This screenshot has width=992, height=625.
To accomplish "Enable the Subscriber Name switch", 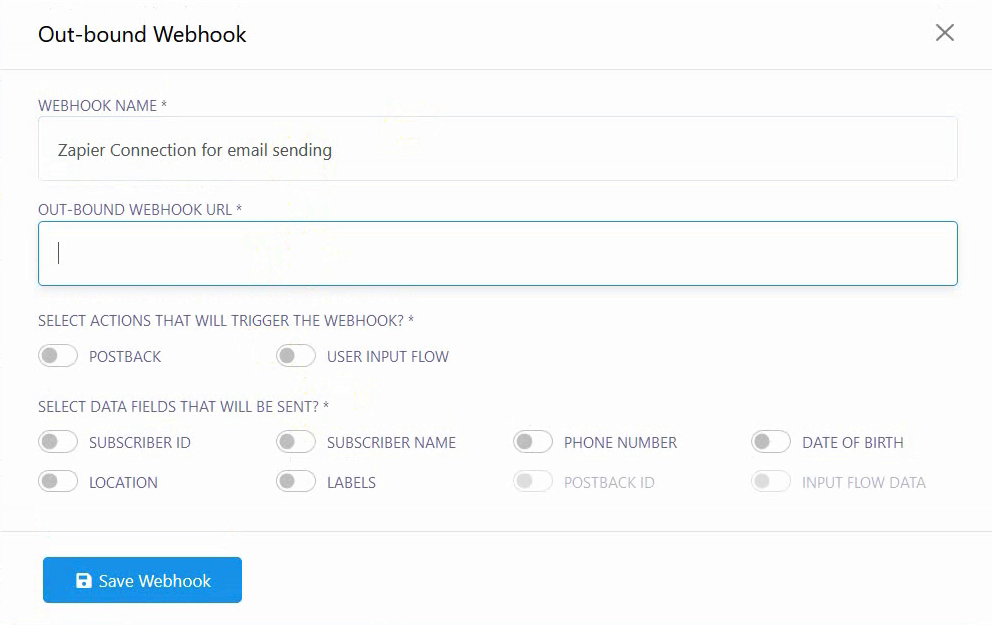I will click(296, 442).
